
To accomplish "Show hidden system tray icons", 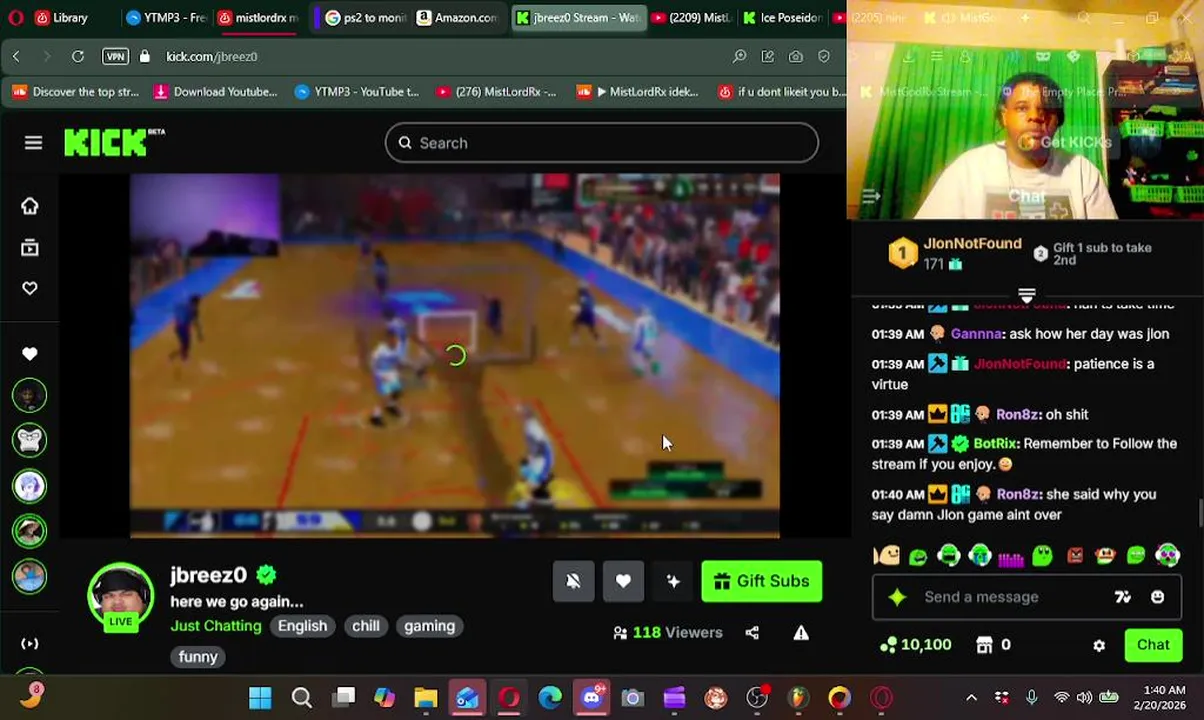I will (x=971, y=698).
